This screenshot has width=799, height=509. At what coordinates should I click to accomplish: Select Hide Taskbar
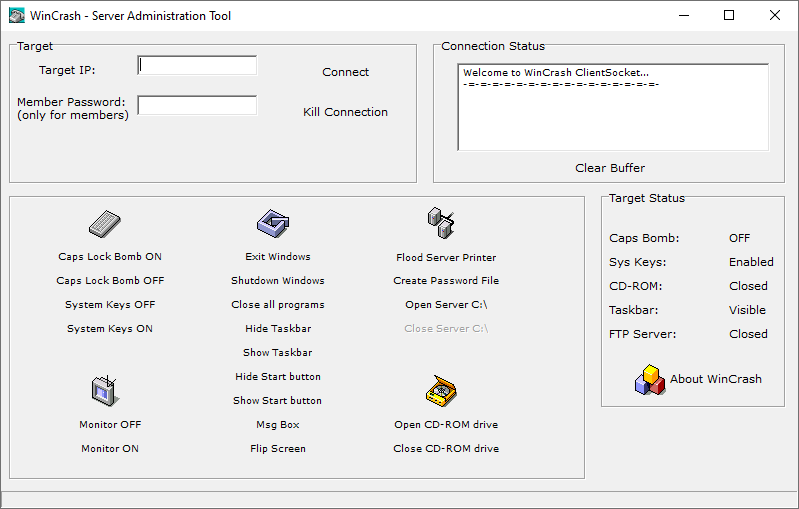coord(277,329)
